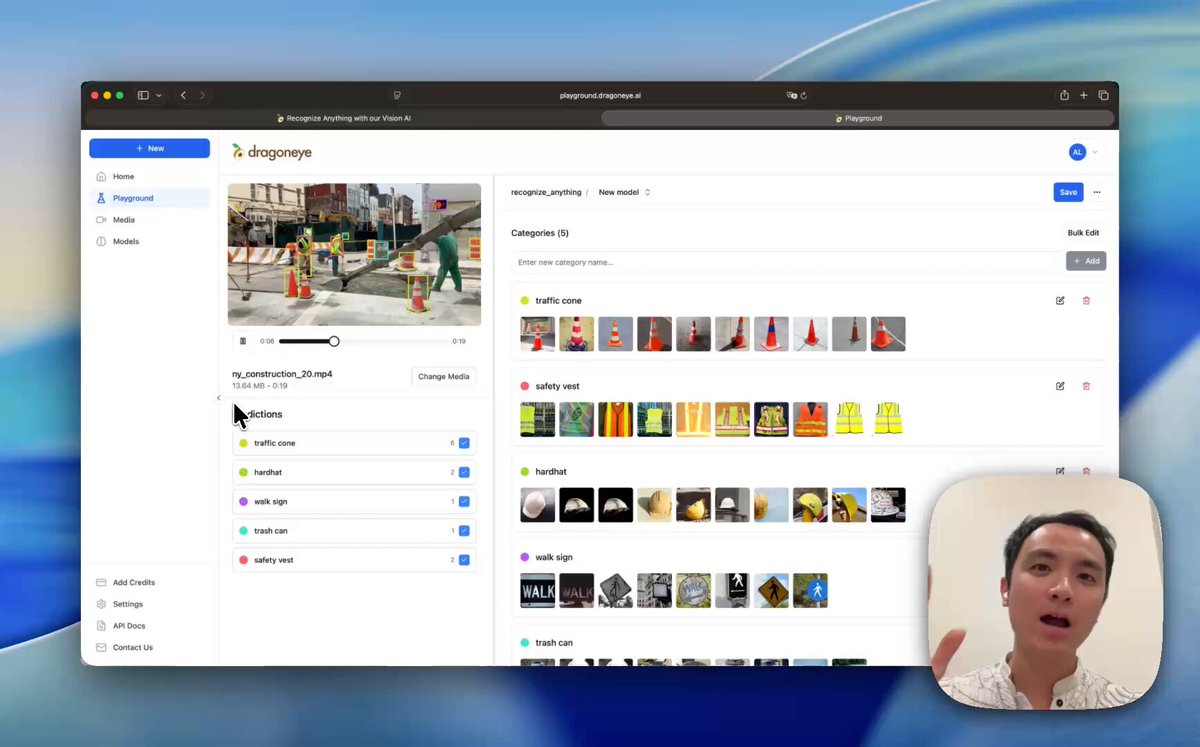Switch to the Playground tab
Viewport: 1200px width, 747px height.
point(858,118)
